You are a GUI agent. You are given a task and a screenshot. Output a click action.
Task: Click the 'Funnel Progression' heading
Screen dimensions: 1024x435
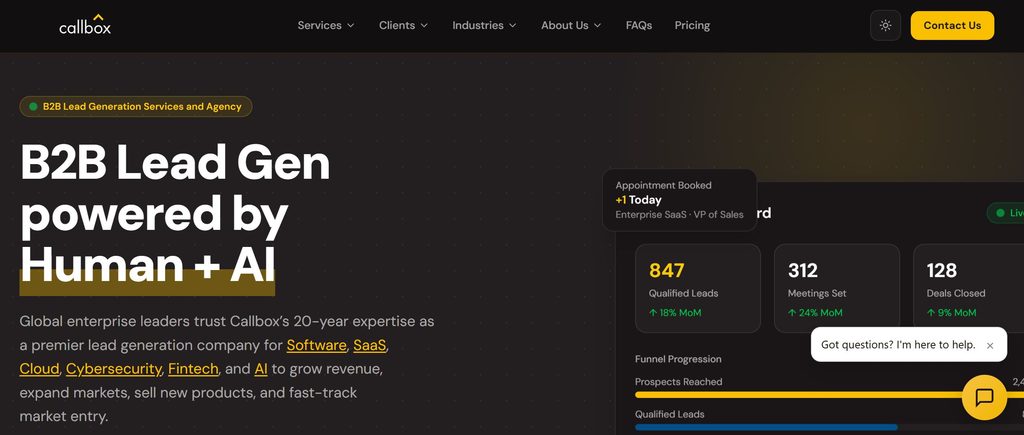678,359
